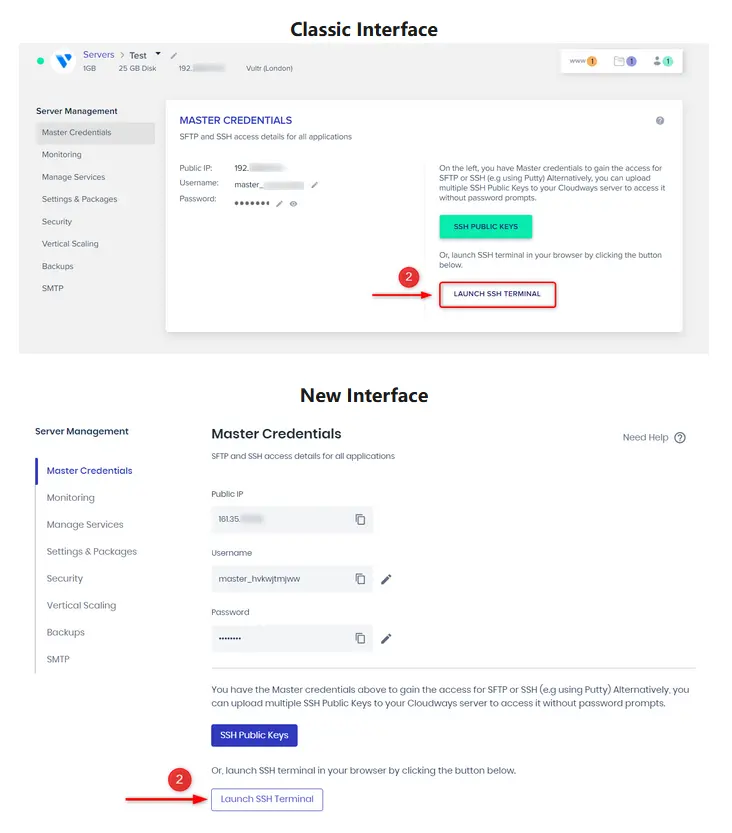Copy the Public IP in new interface
732x833 pixels.
point(360,520)
